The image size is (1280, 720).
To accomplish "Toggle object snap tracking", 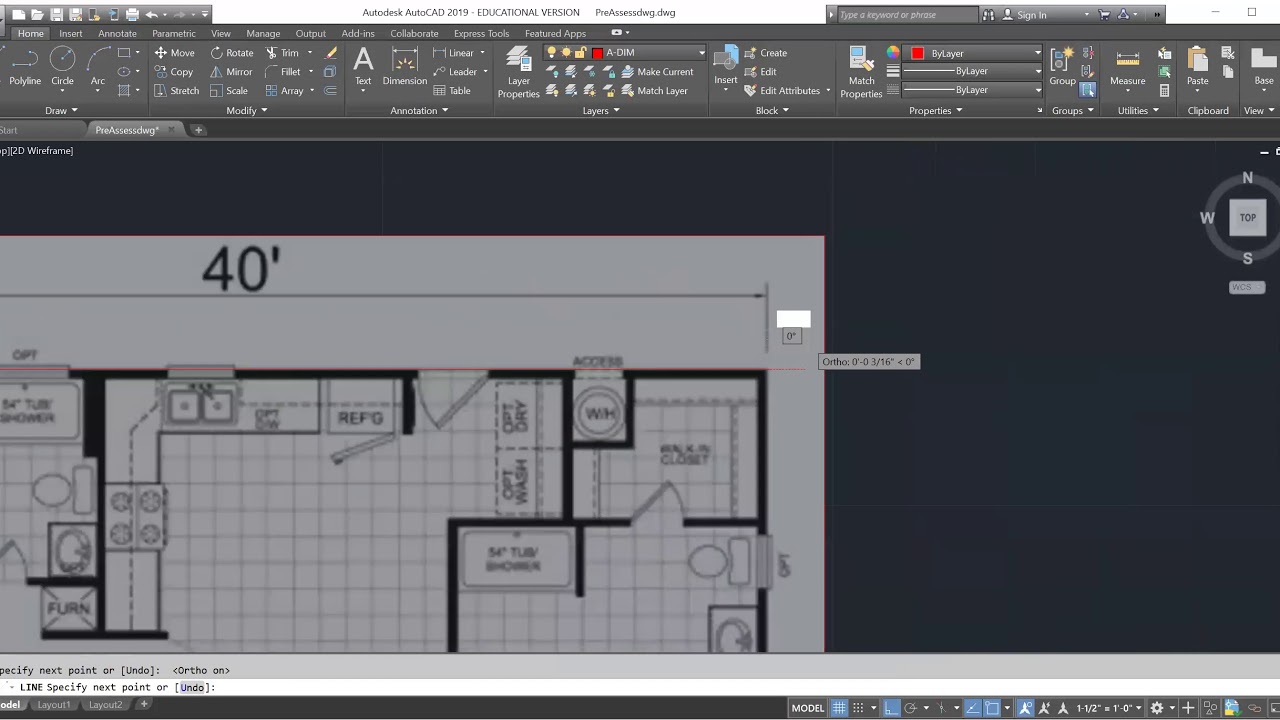I will 972,708.
